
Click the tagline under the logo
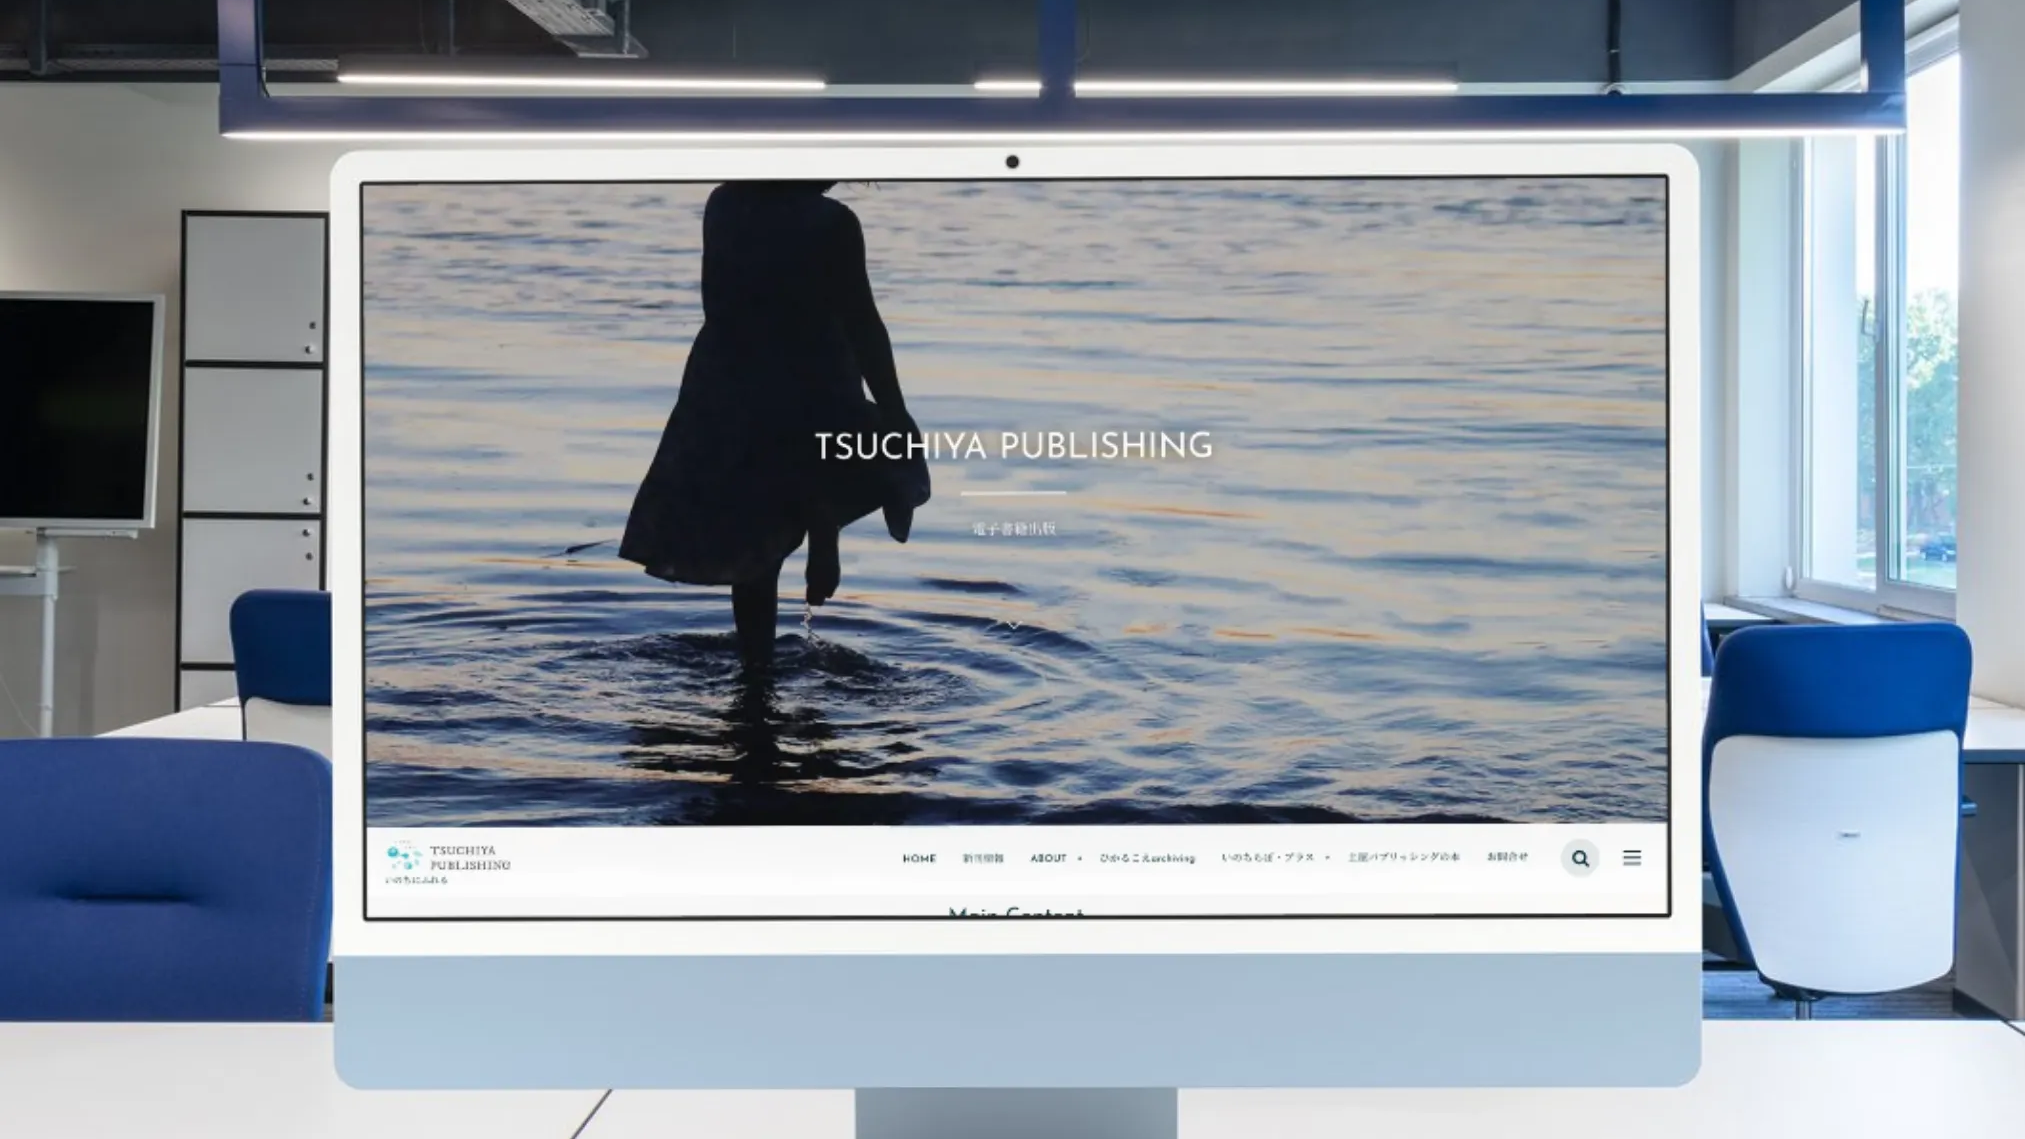point(416,881)
